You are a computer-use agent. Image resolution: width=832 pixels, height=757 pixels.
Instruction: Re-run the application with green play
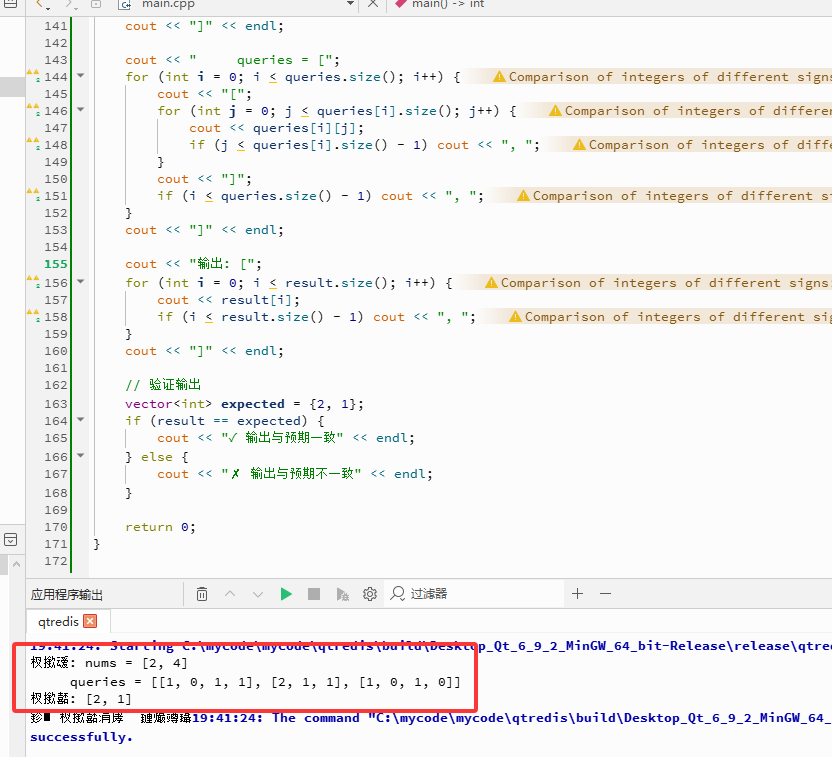(286, 594)
